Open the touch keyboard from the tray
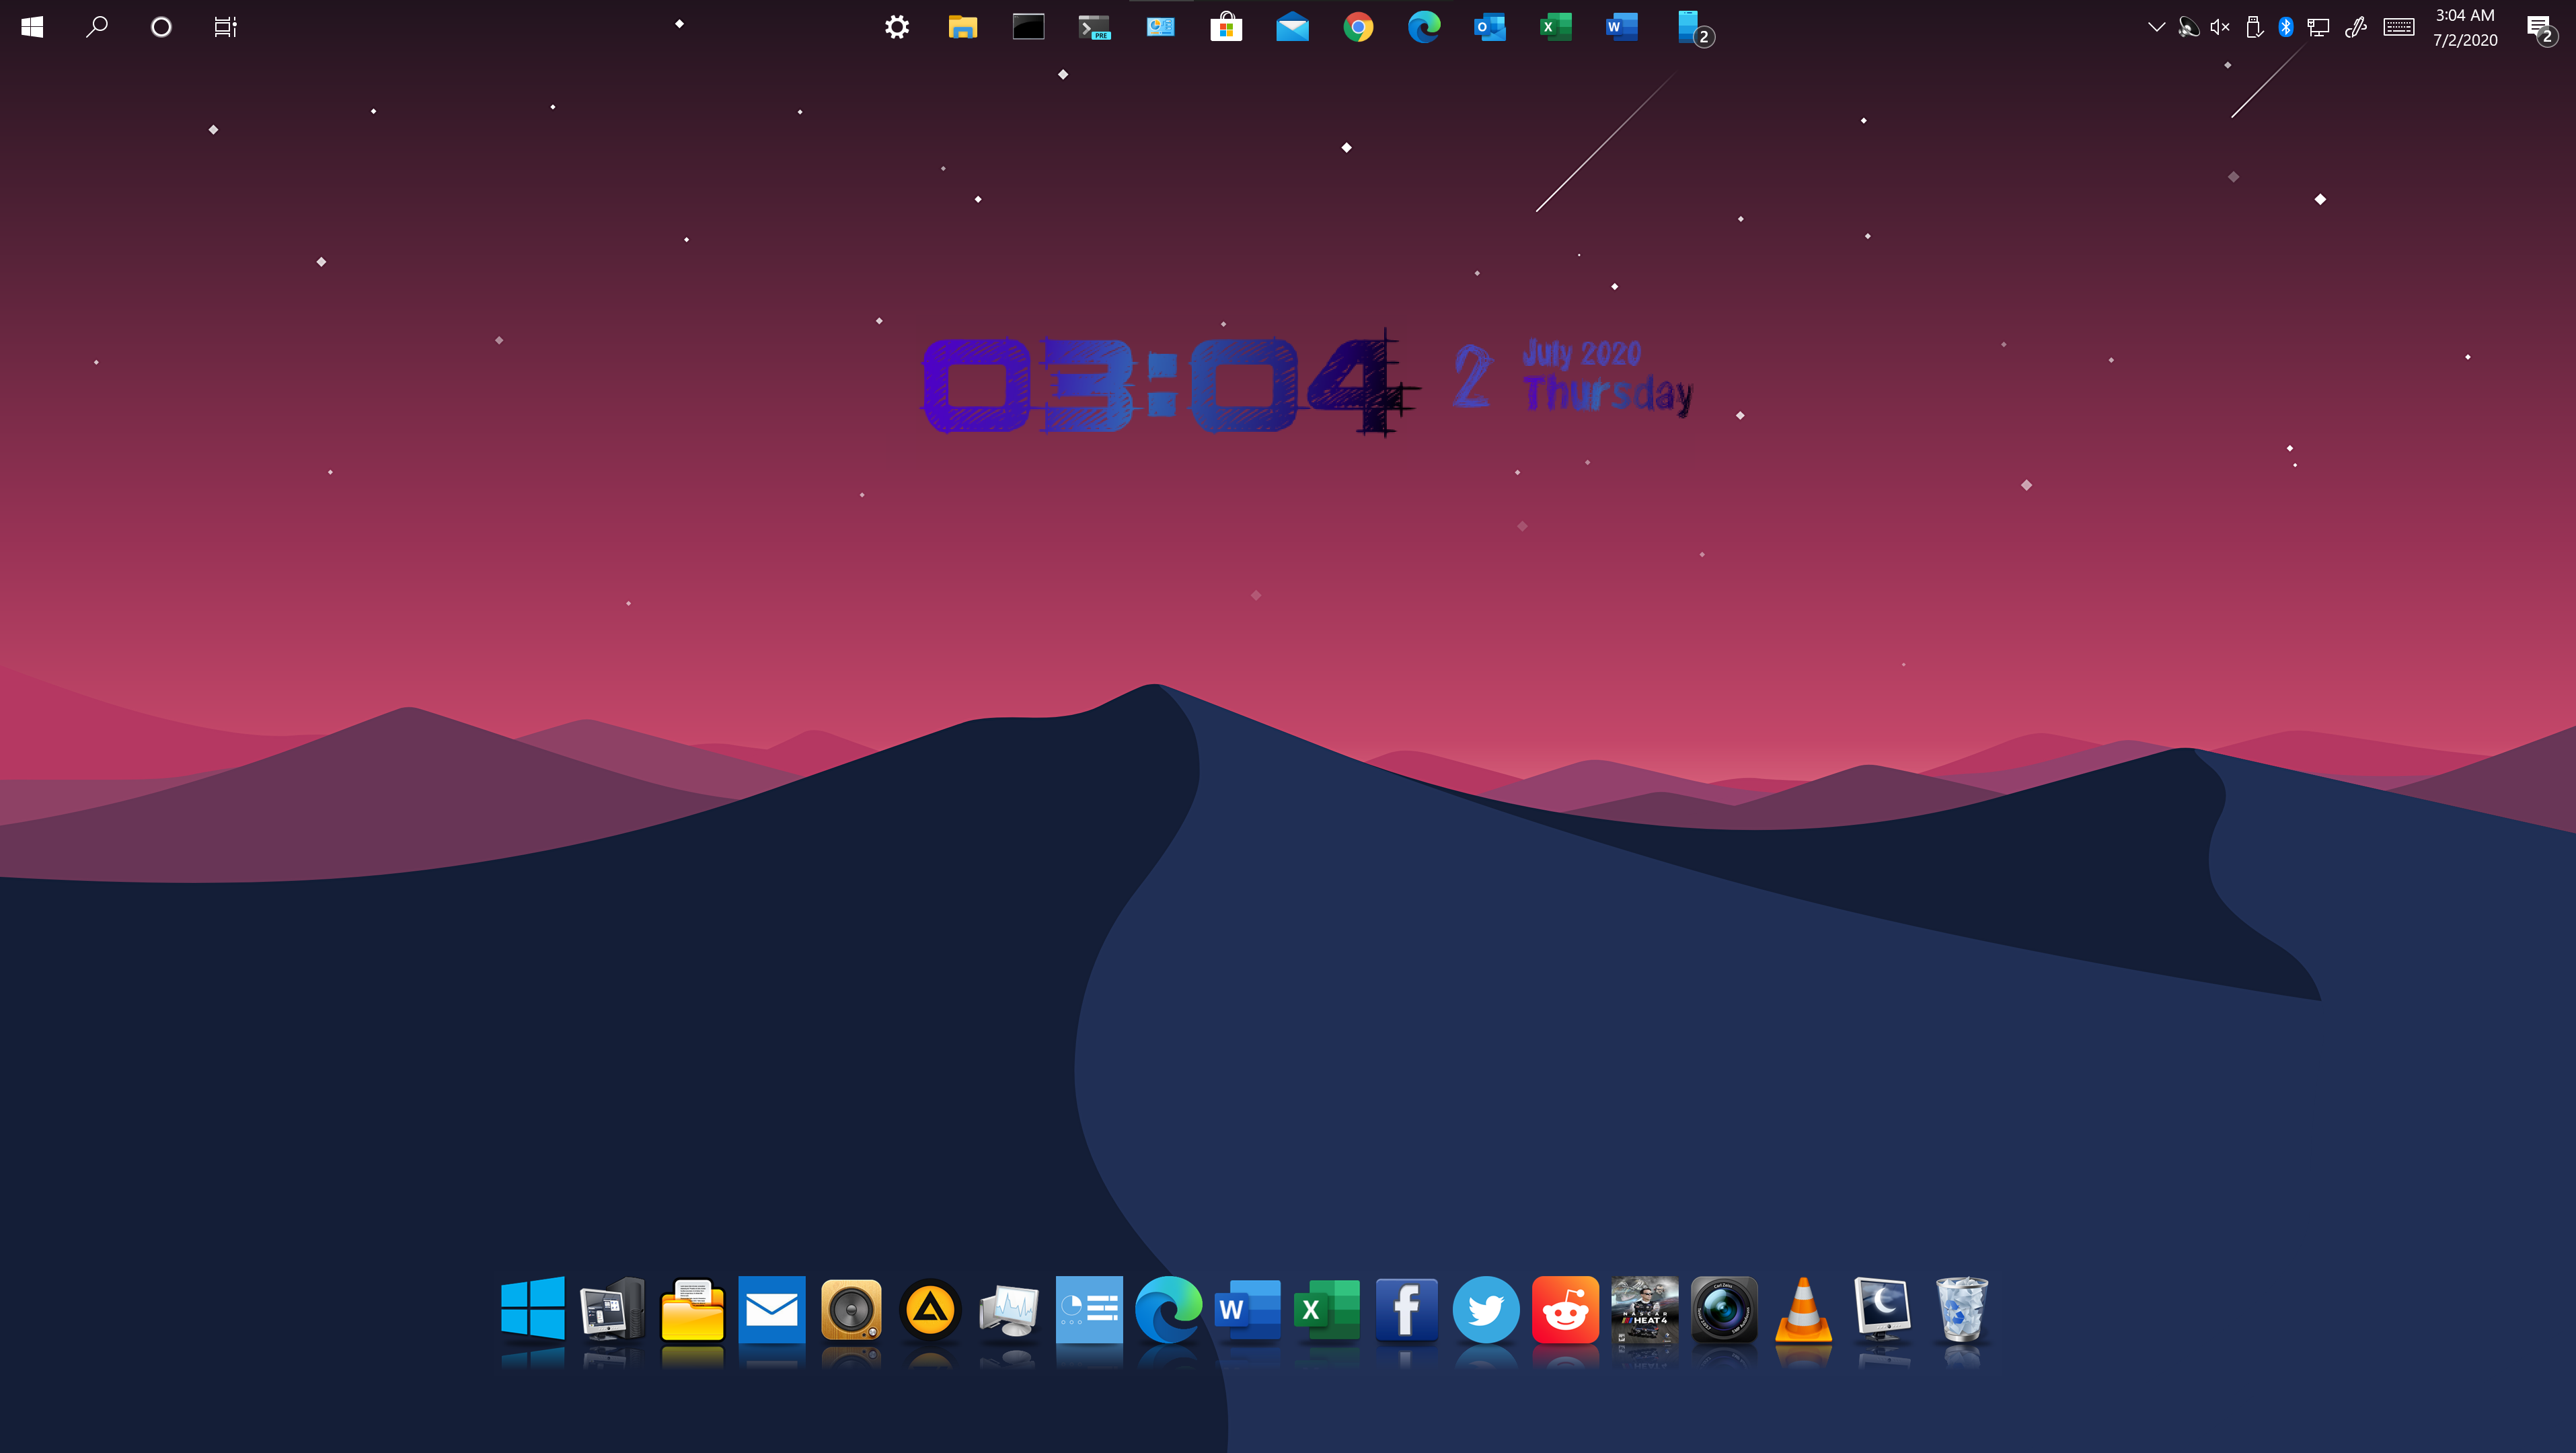The width and height of the screenshot is (2576, 1453). tap(2399, 27)
